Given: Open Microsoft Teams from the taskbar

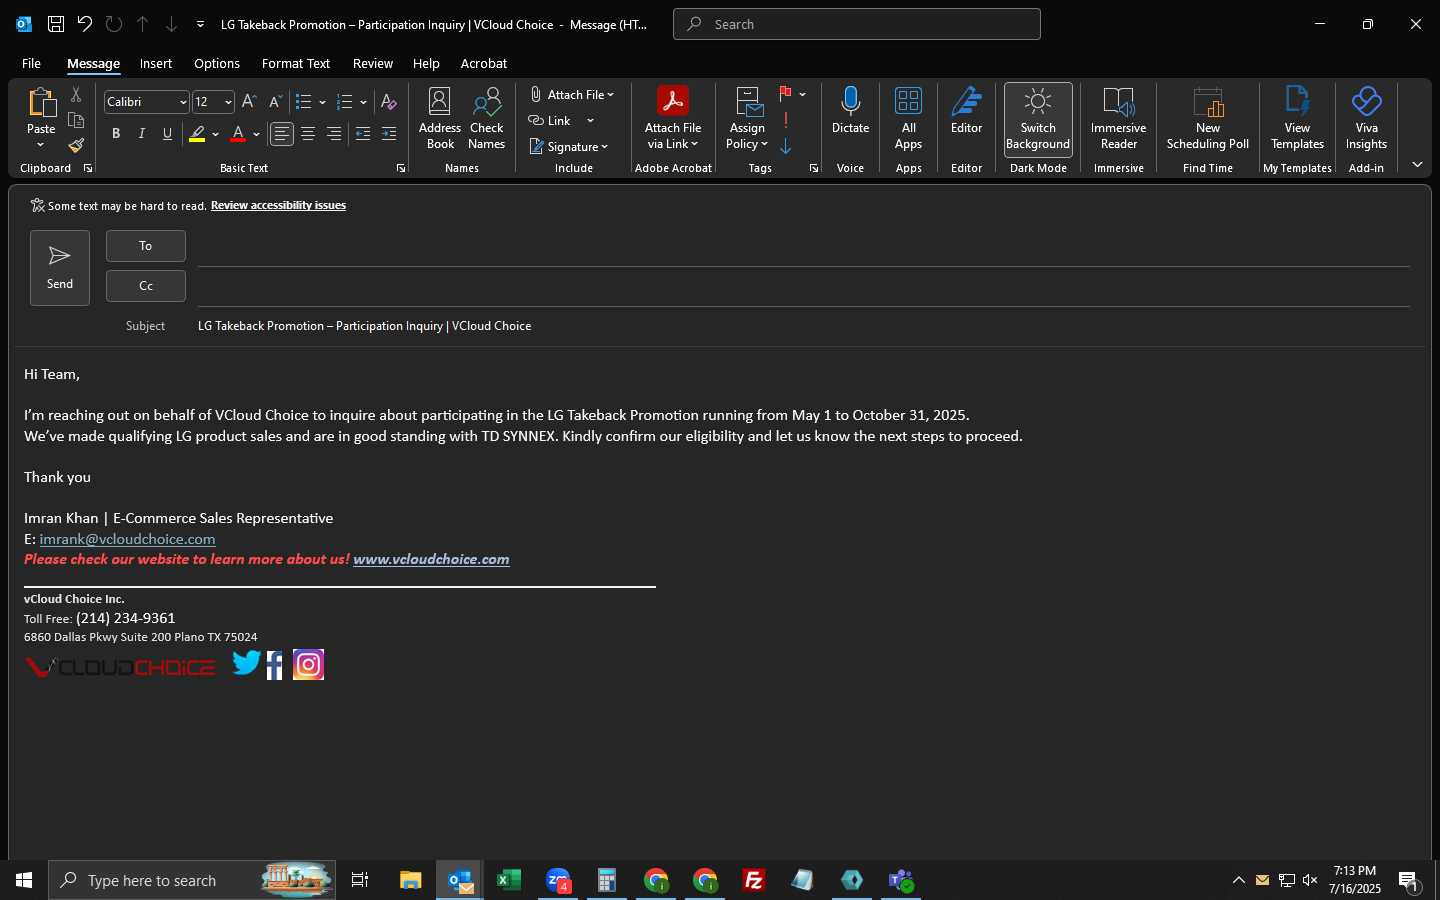Looking at the screenshot, I should tap(901, 880).
